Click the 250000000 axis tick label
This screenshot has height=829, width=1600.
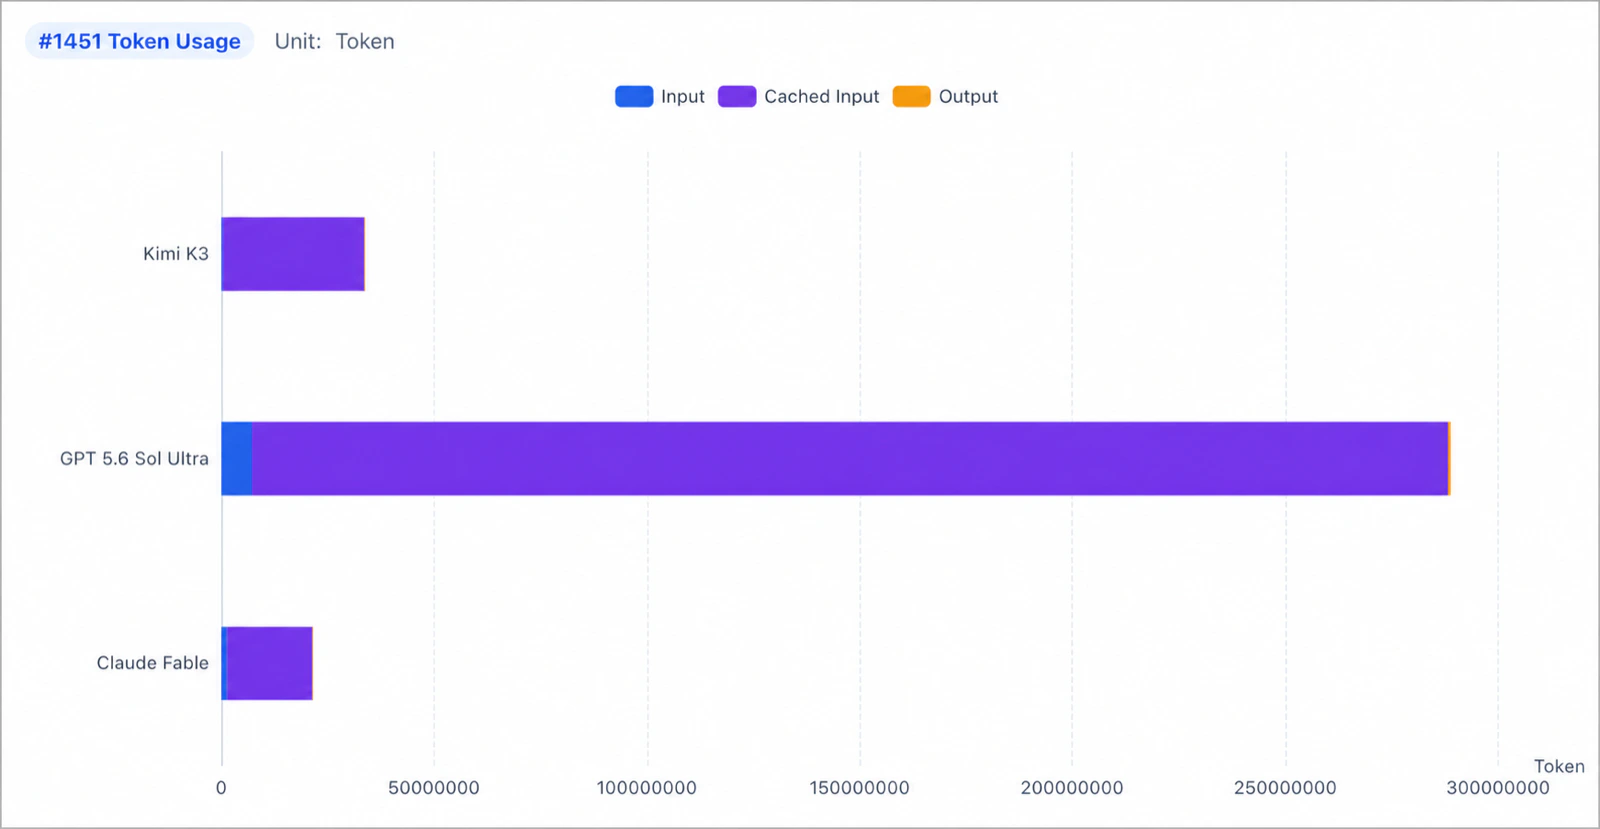click(x=1285, y=788)
